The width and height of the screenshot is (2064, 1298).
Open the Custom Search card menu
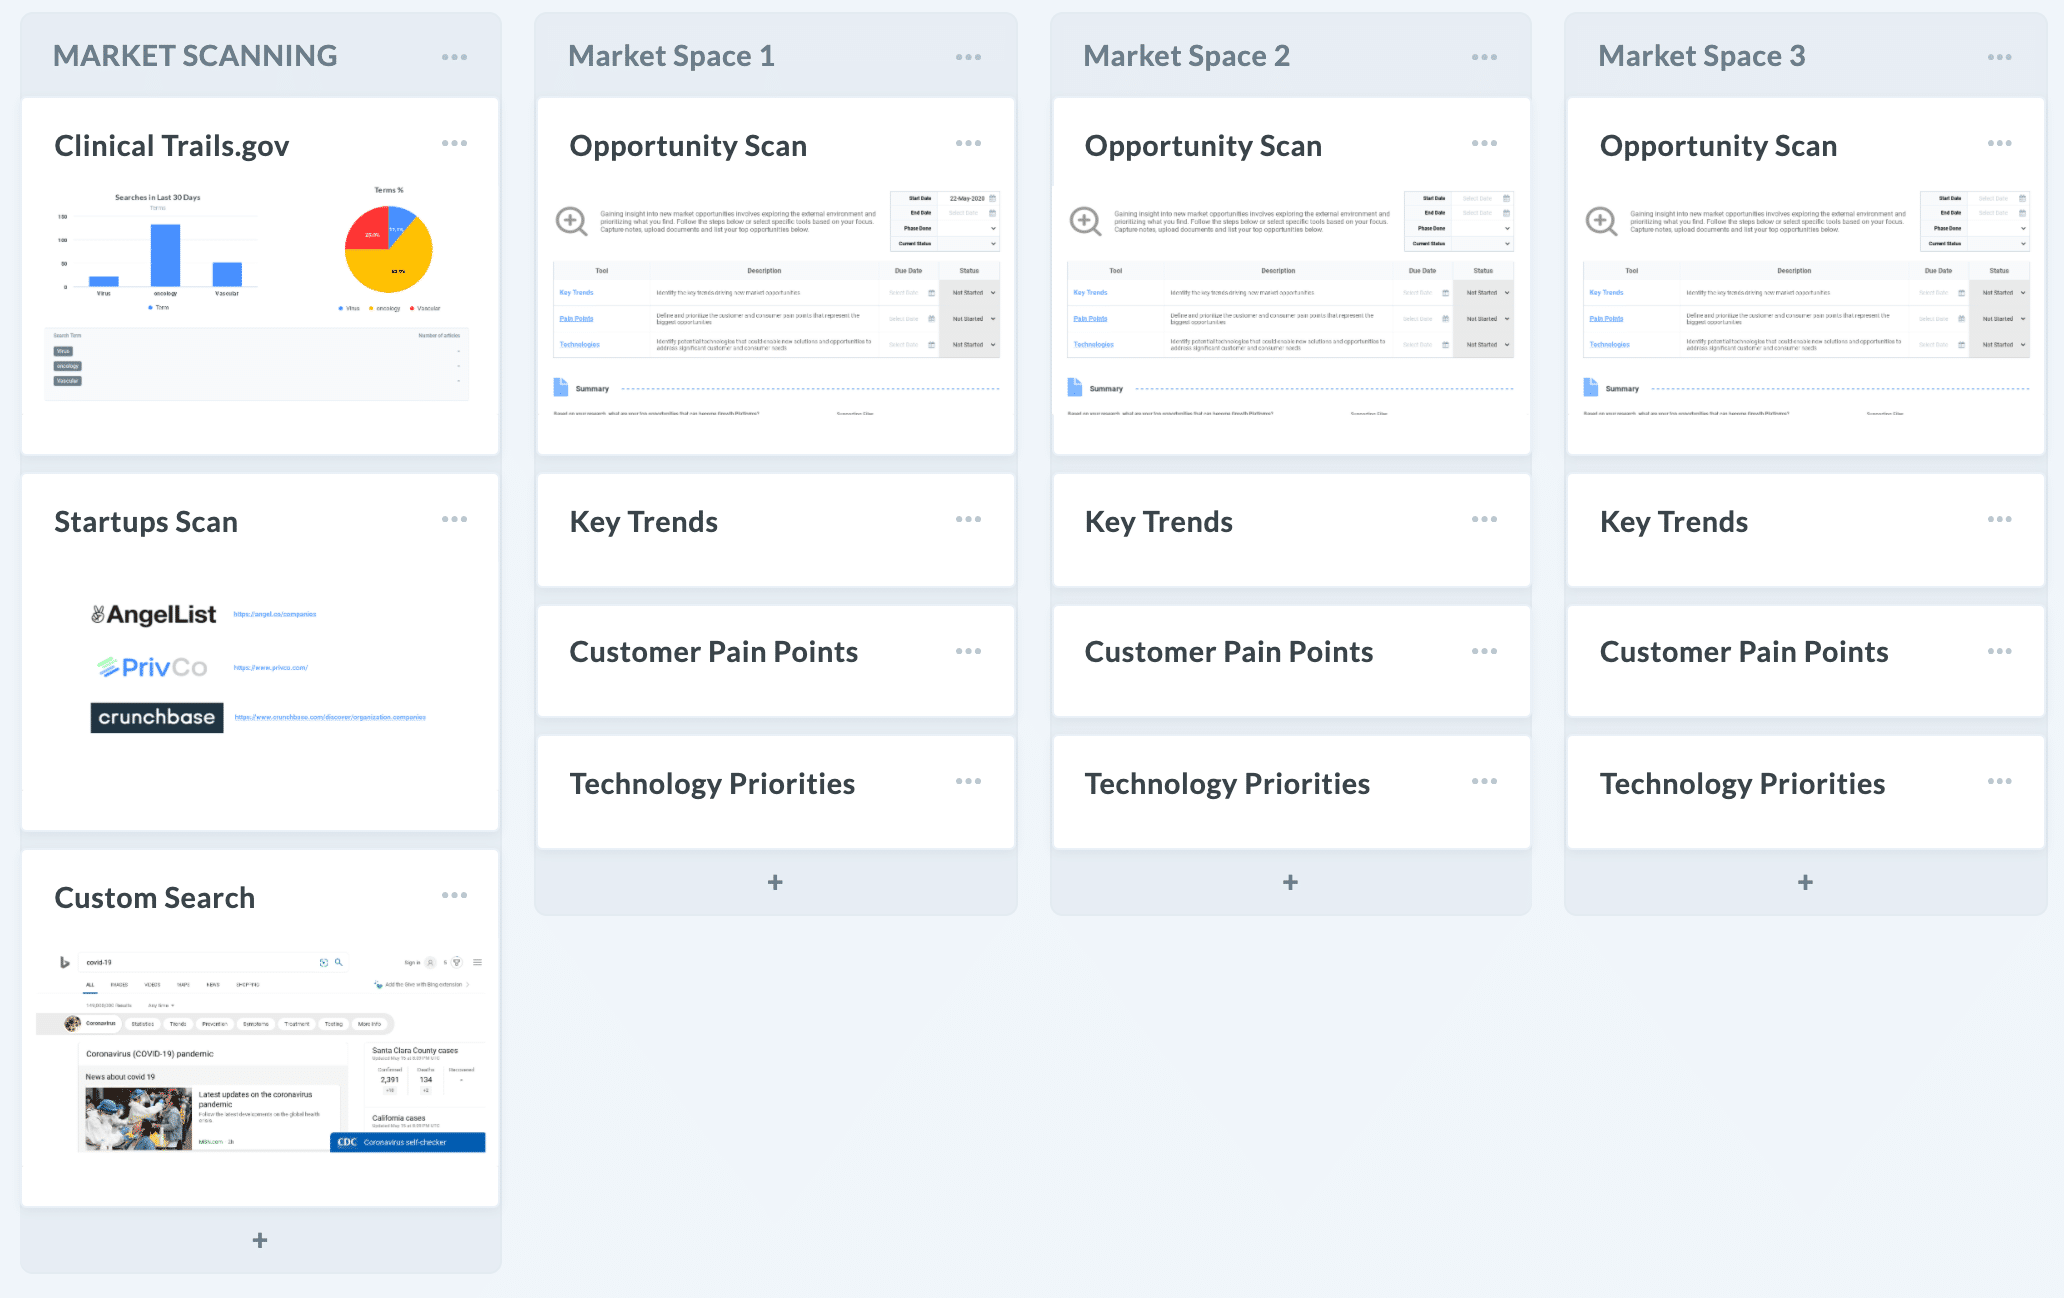[454, 895]
